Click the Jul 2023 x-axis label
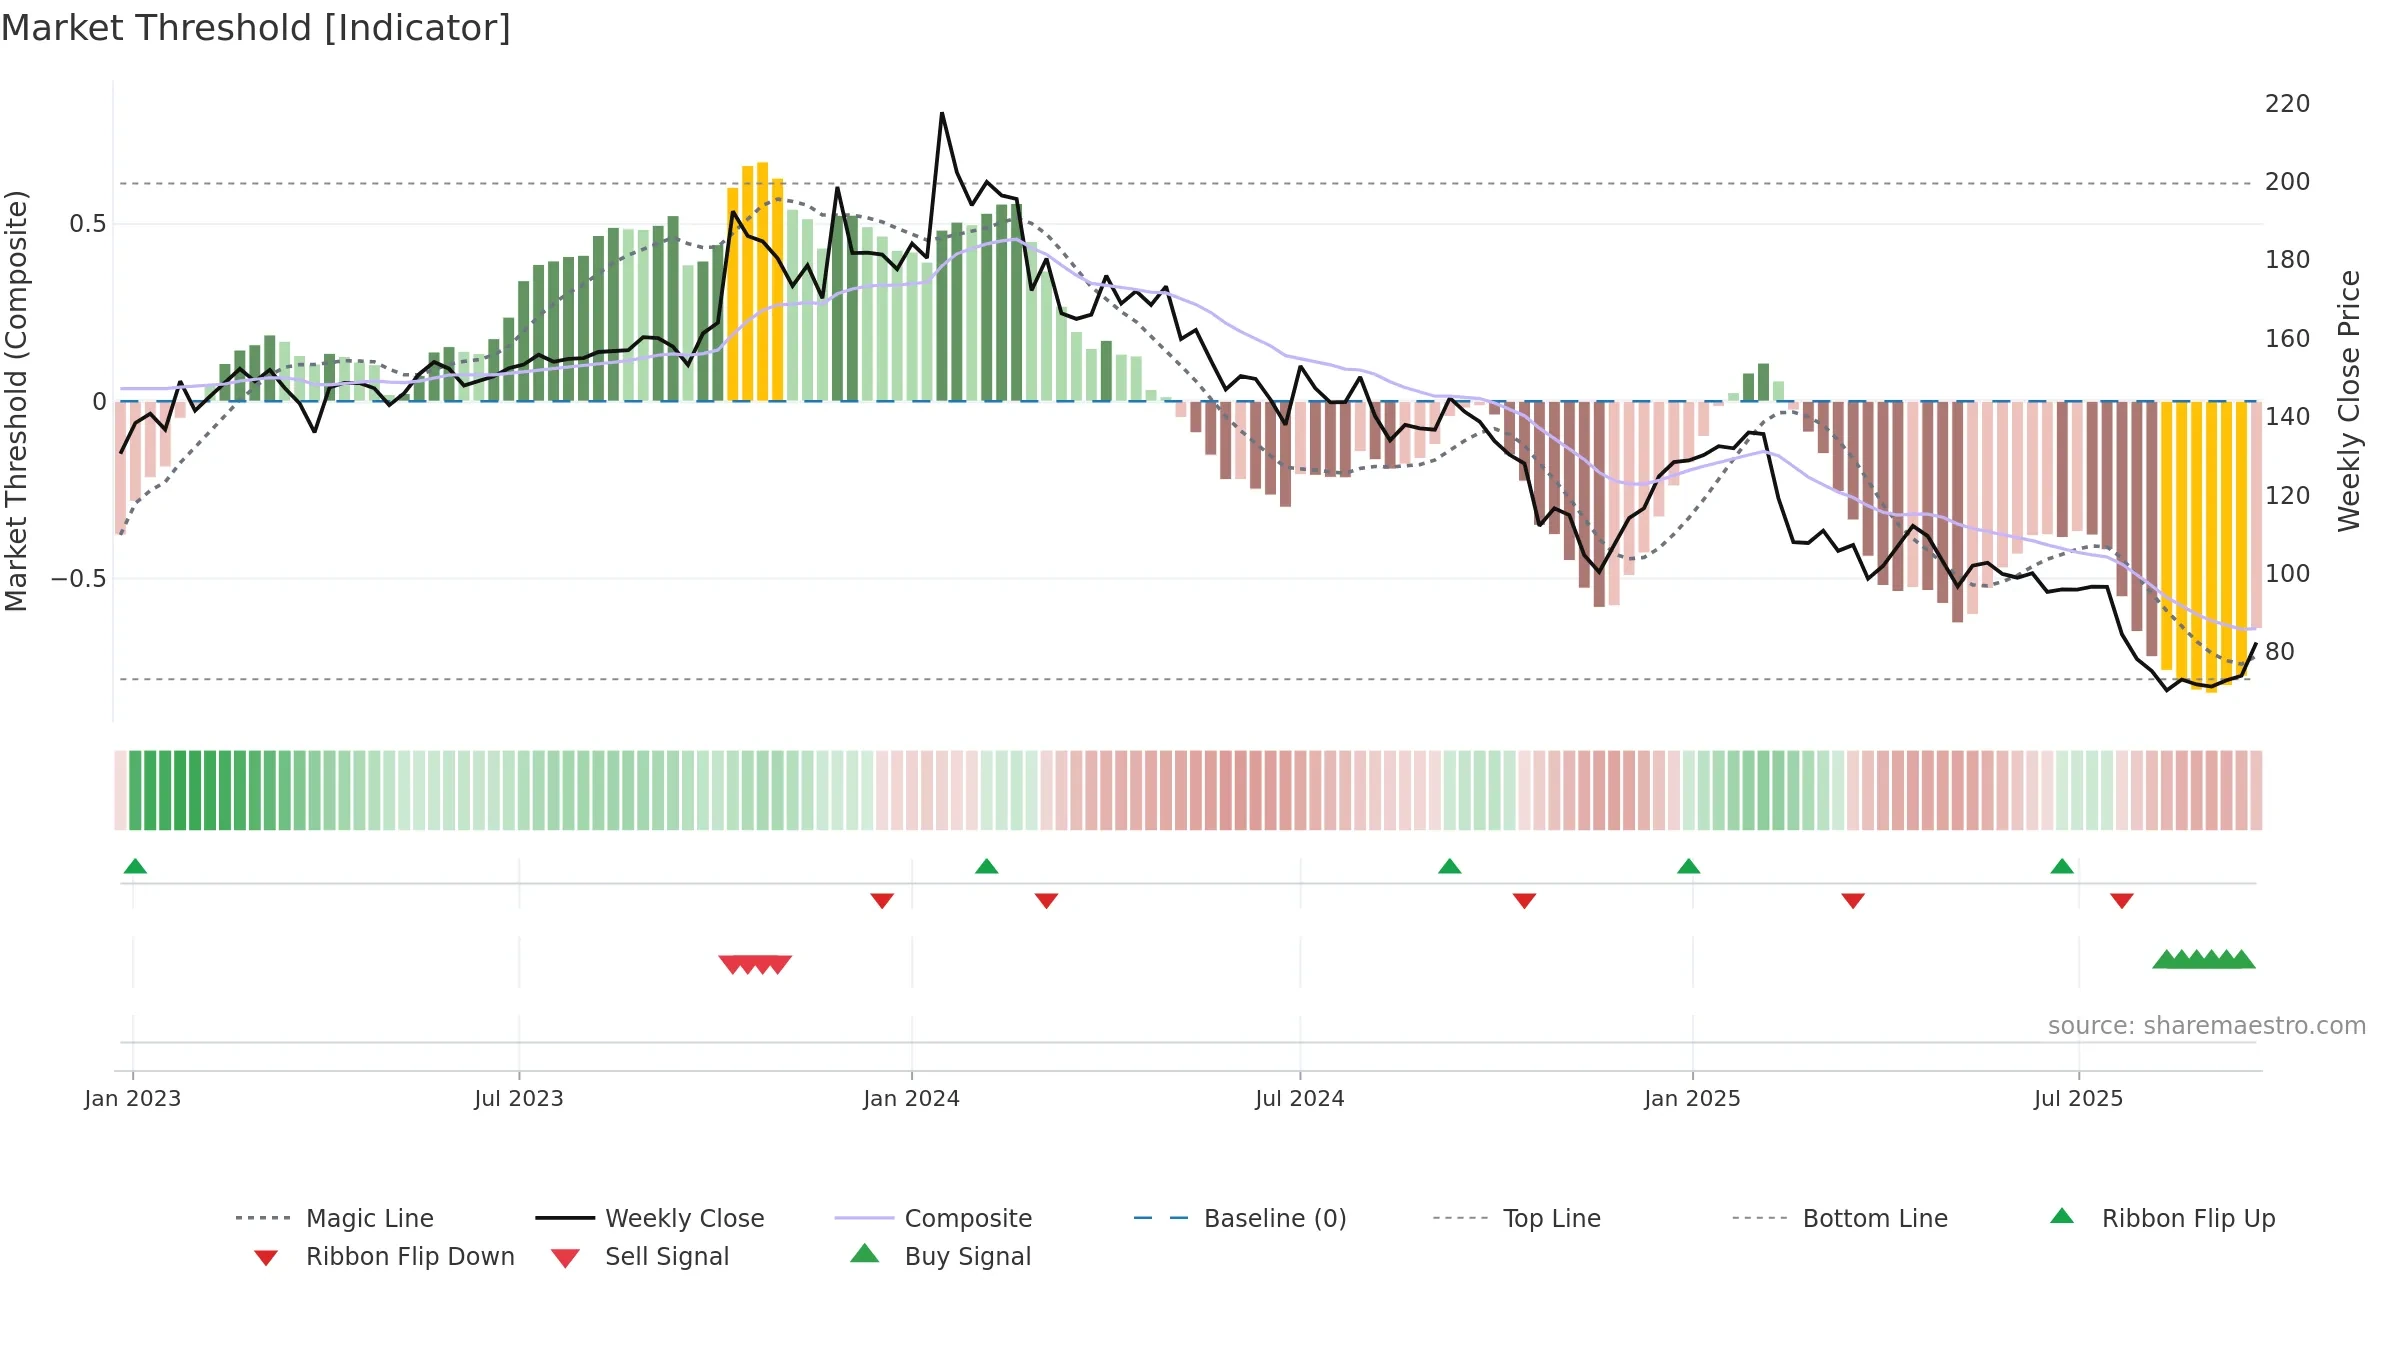This screenshot has width=2400, height=1350. [x=519, y=1099]
